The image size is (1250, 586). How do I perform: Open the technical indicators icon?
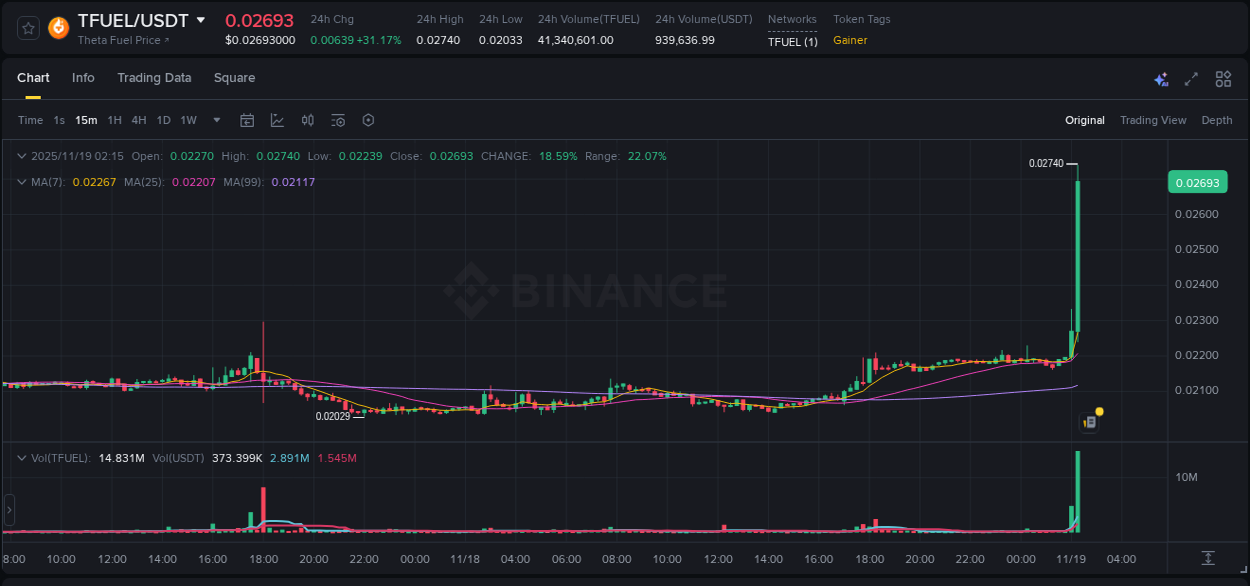click(307, 120)
